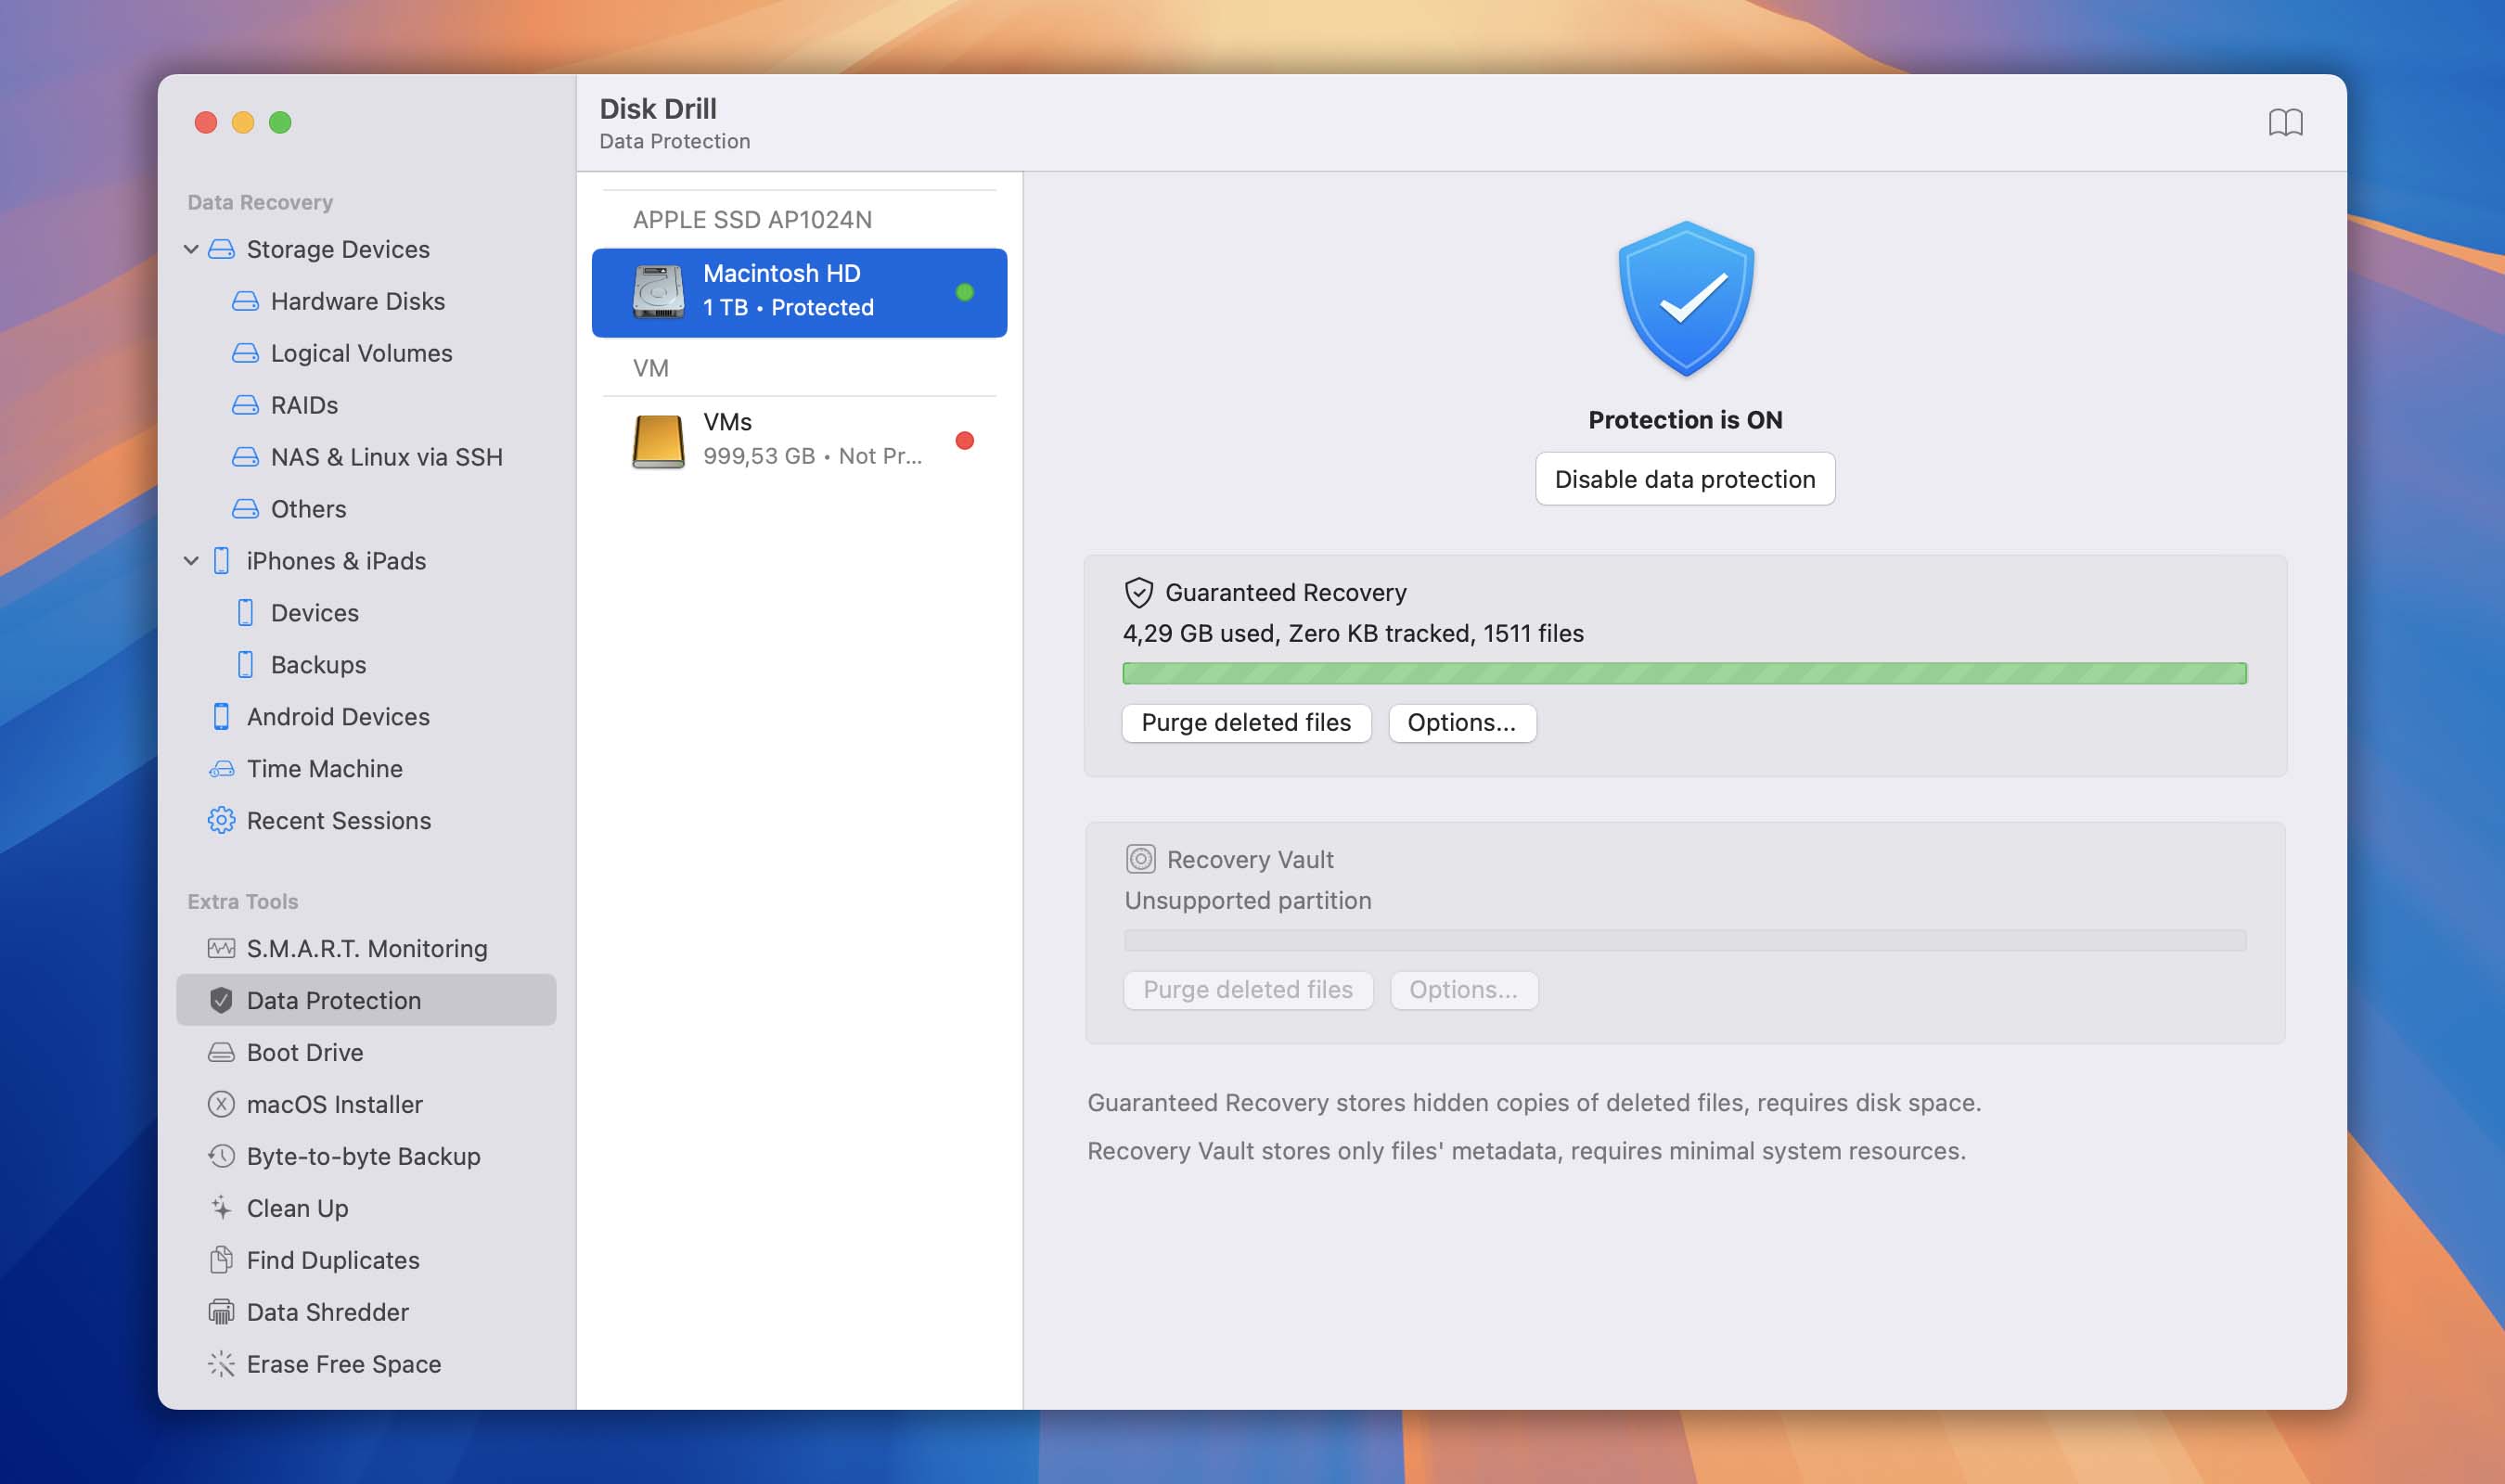Click the 'APPLE SSD AP1024N' header
Image resolution: width=2505 pixels, height=1484 pixels.
(x=752, y=220)
